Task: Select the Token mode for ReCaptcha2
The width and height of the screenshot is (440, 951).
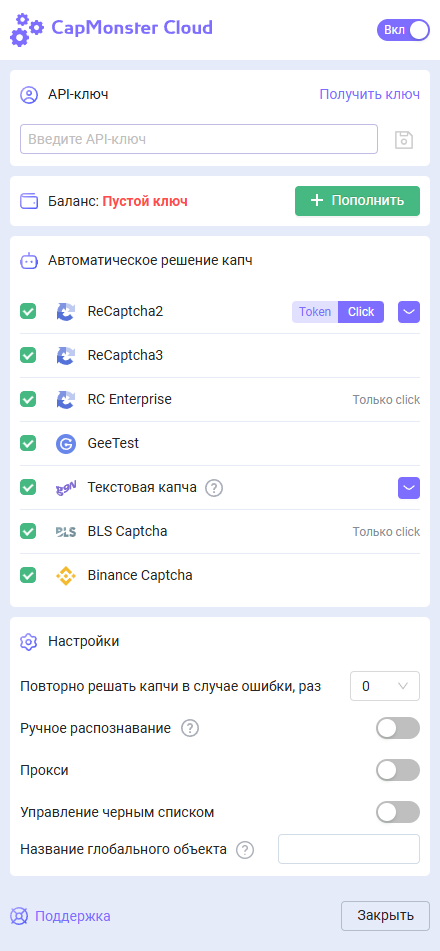Action: pyautogui.click(x=315, y=312)
